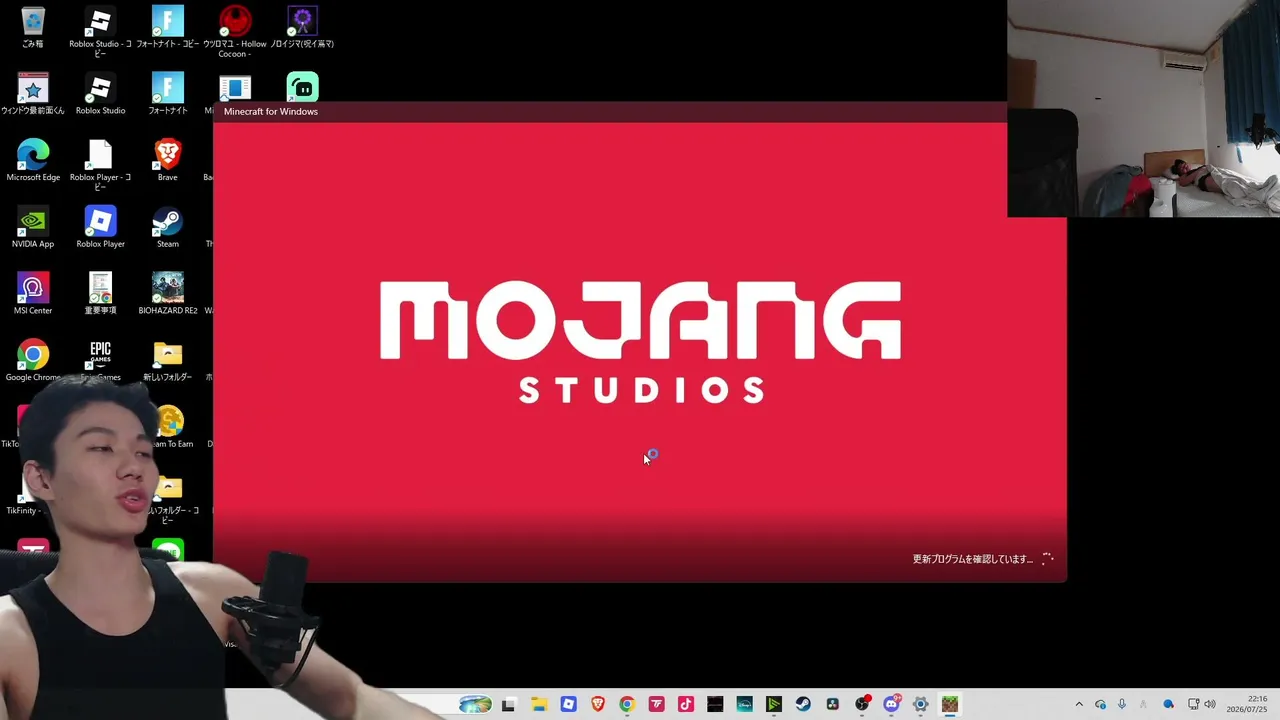
Task: Select the Roblox Player - コピー desktop file
Action: click(100, 165)
